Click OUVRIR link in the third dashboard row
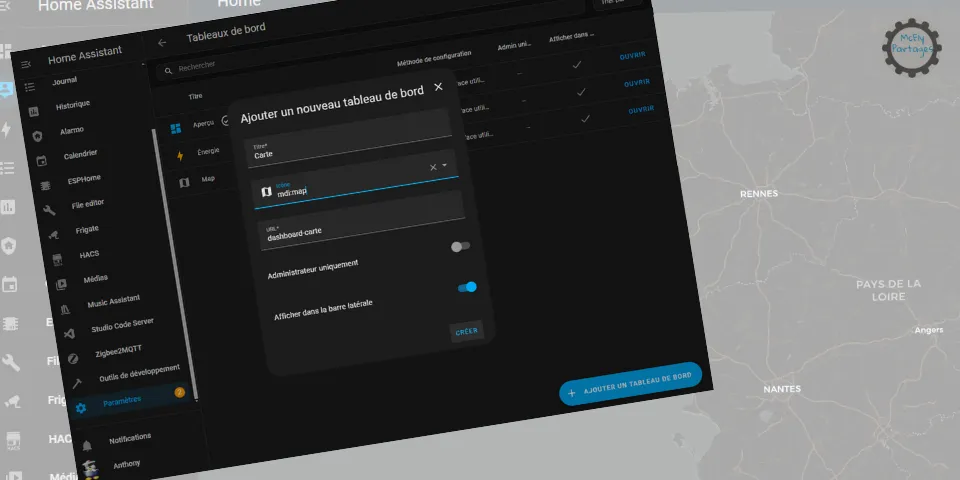Image resolution: width=960 pixels, height=480 pixels. 641,110
